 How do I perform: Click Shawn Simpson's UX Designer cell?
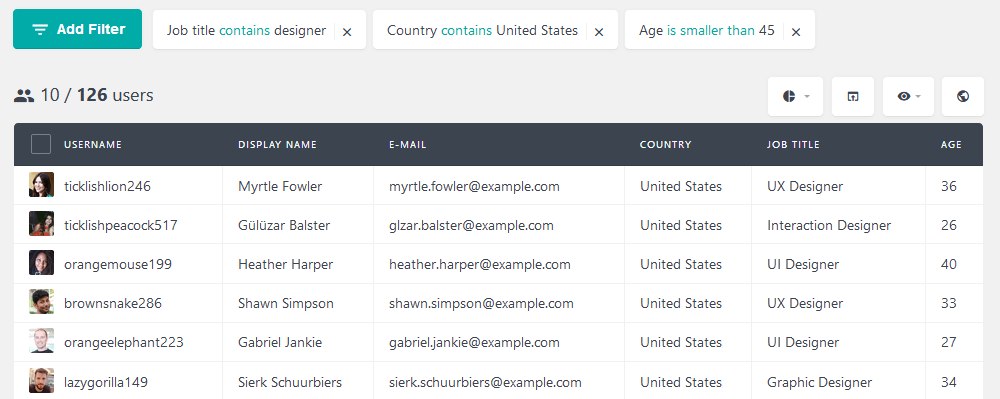[805, 303]
